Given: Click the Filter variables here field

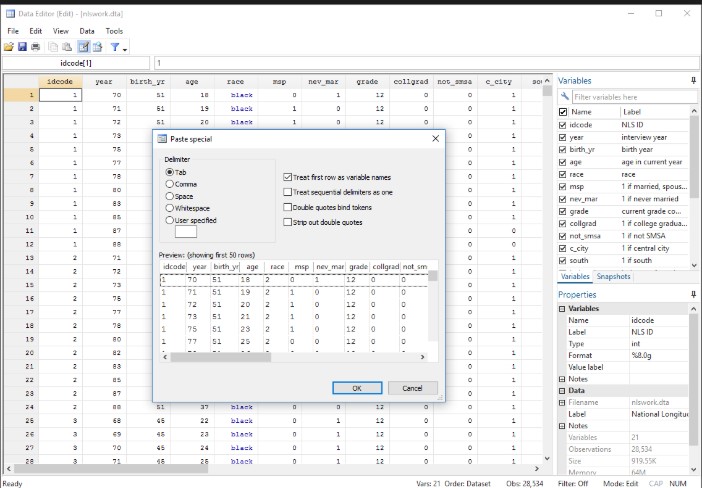Looking at the screenshot, I should point(634,97).
